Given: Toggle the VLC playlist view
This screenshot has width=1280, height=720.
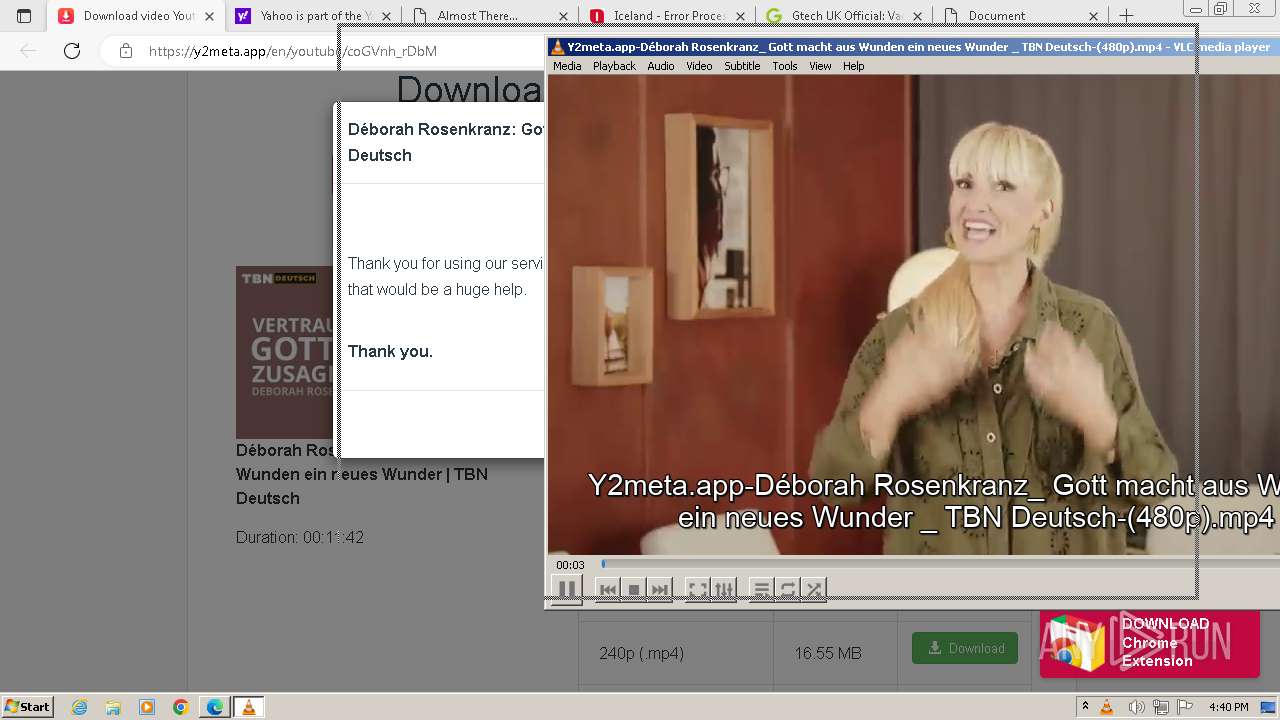Looking at the screenshot, I should 762,590.
